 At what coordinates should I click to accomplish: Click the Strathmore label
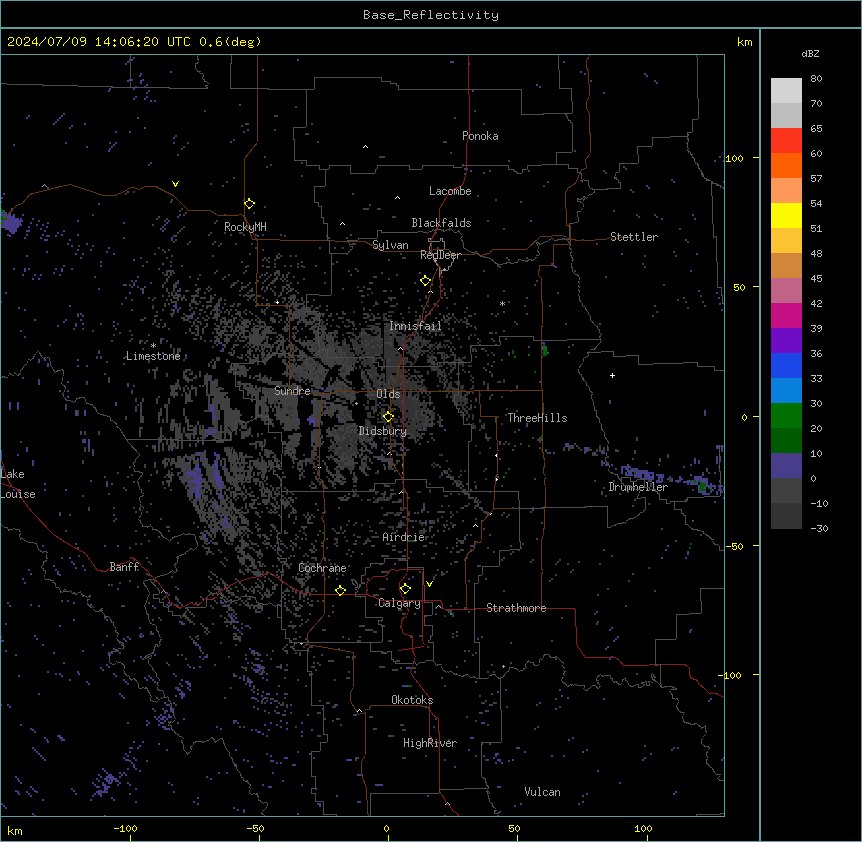(x=516, y=608)
